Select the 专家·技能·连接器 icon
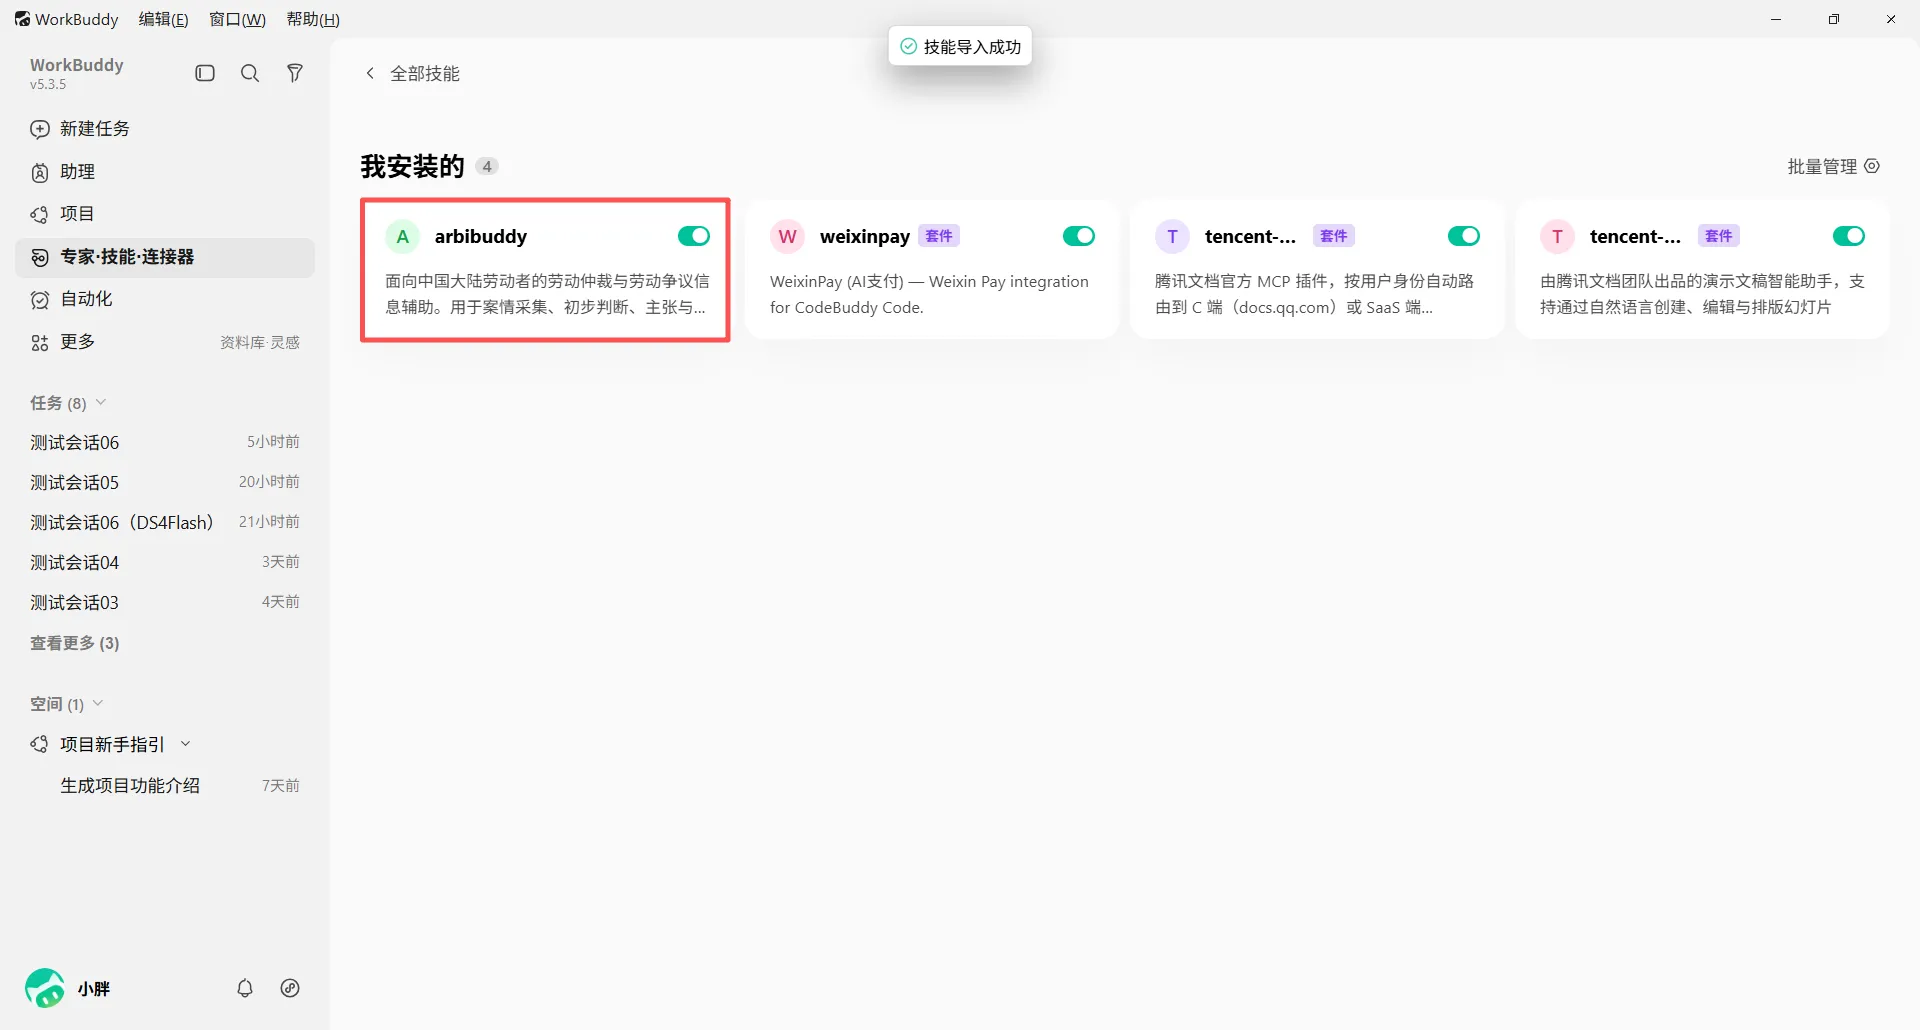1920x1030 pixels. pos(40,257)
